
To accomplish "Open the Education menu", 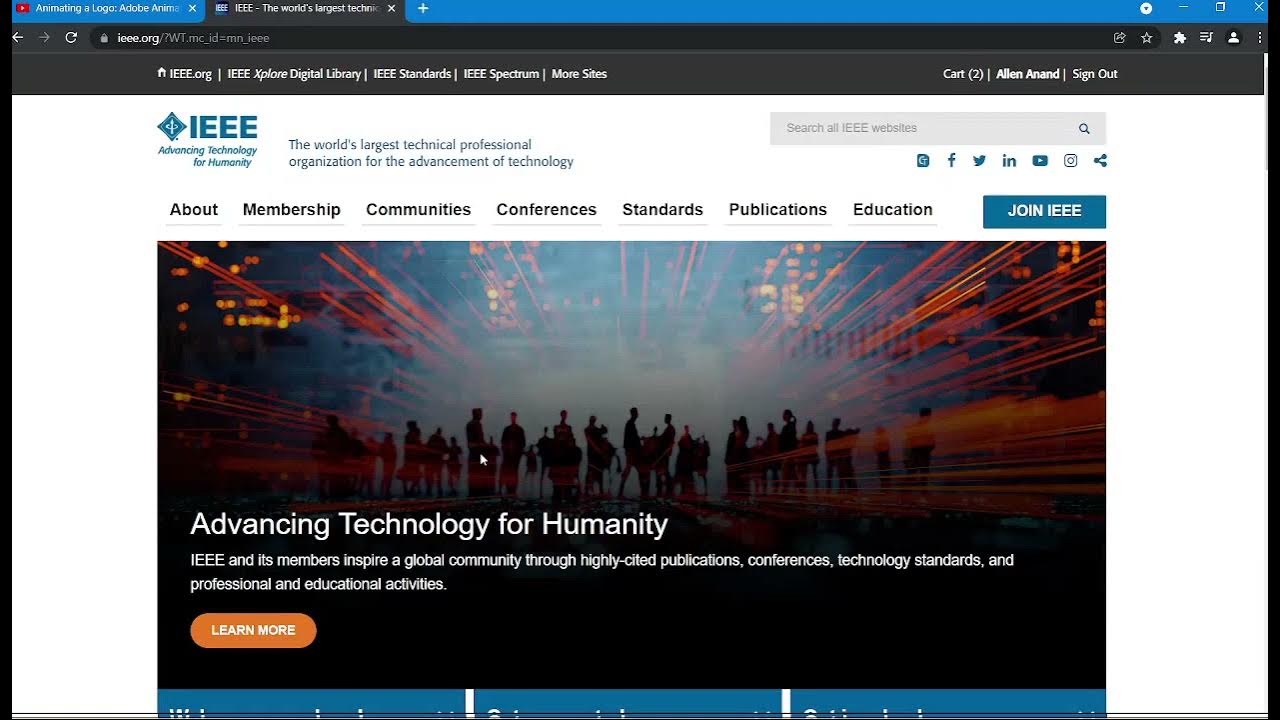I will click(893, 210).
